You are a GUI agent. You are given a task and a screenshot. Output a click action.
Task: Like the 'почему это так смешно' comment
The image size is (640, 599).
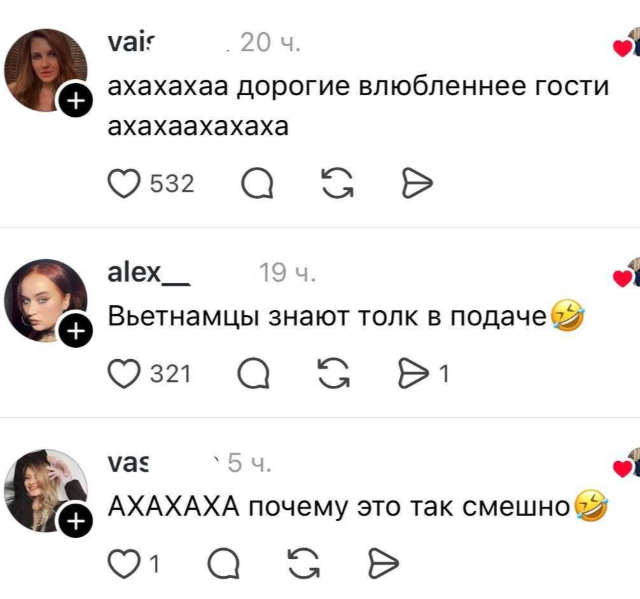pyautogui.click(x=124, y=564)
